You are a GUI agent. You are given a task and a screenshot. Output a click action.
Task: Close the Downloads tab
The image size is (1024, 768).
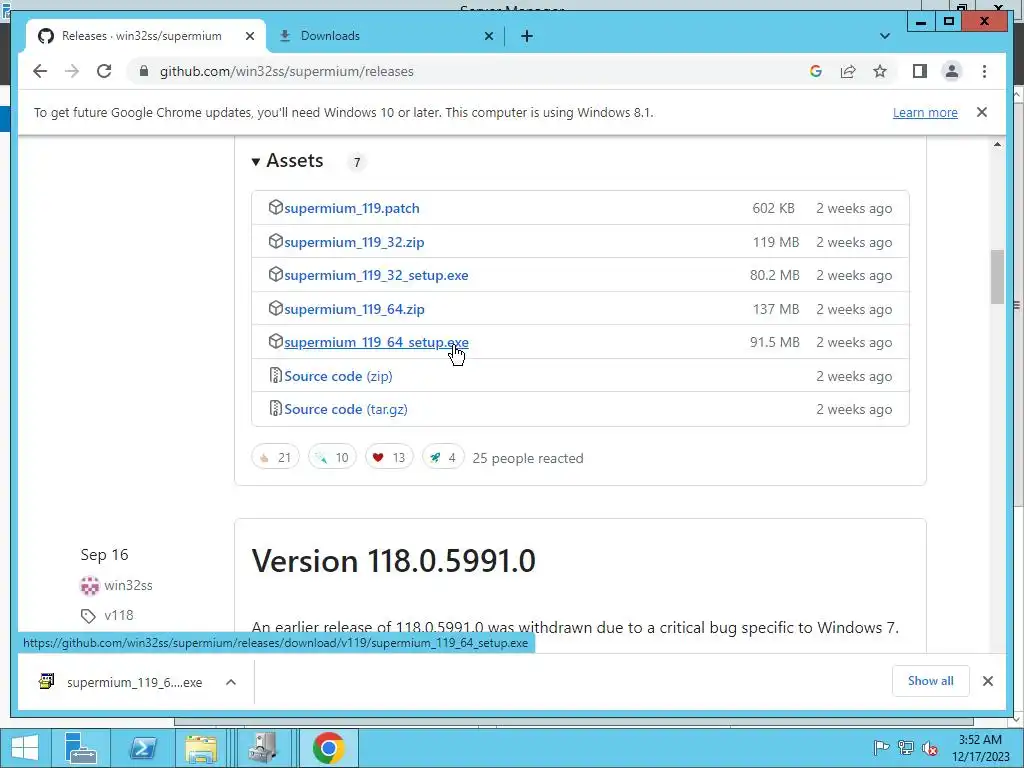coord(488,36)
